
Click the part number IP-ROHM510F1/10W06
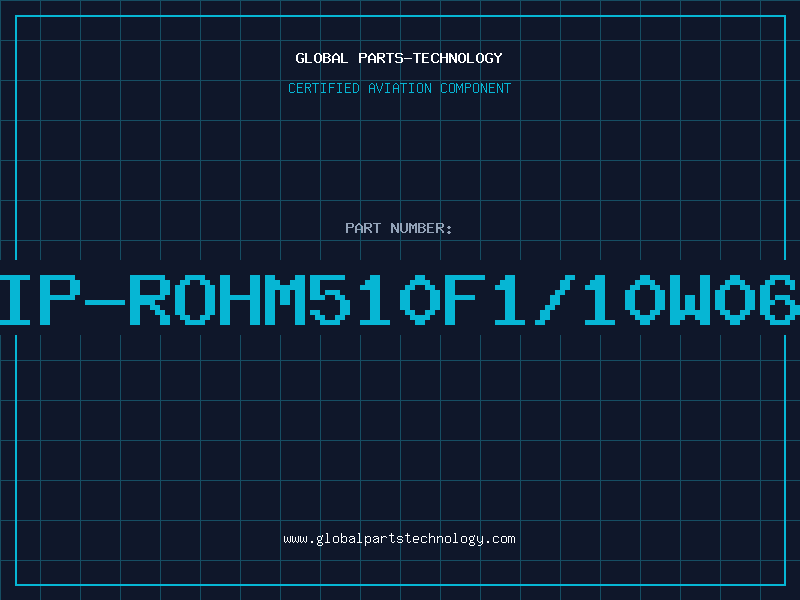(x=400, y=299)
